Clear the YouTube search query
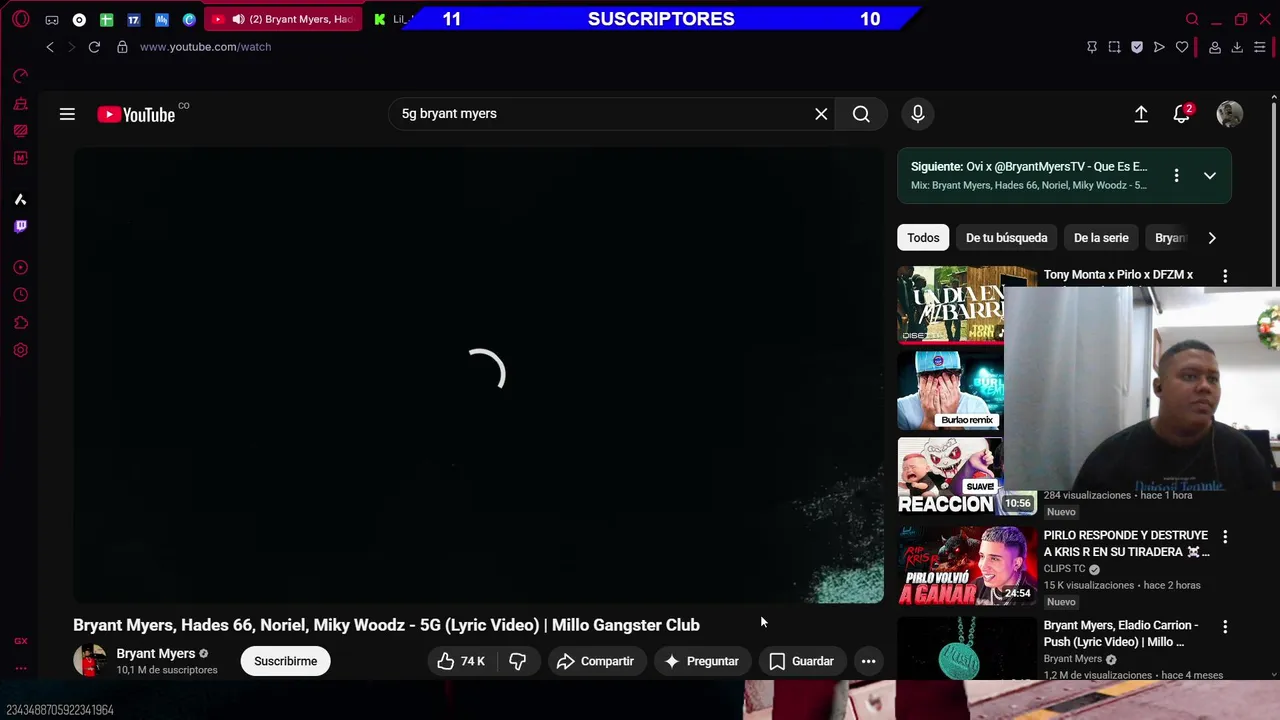This screenshot has height=720, width=1280. click(821, 114)
